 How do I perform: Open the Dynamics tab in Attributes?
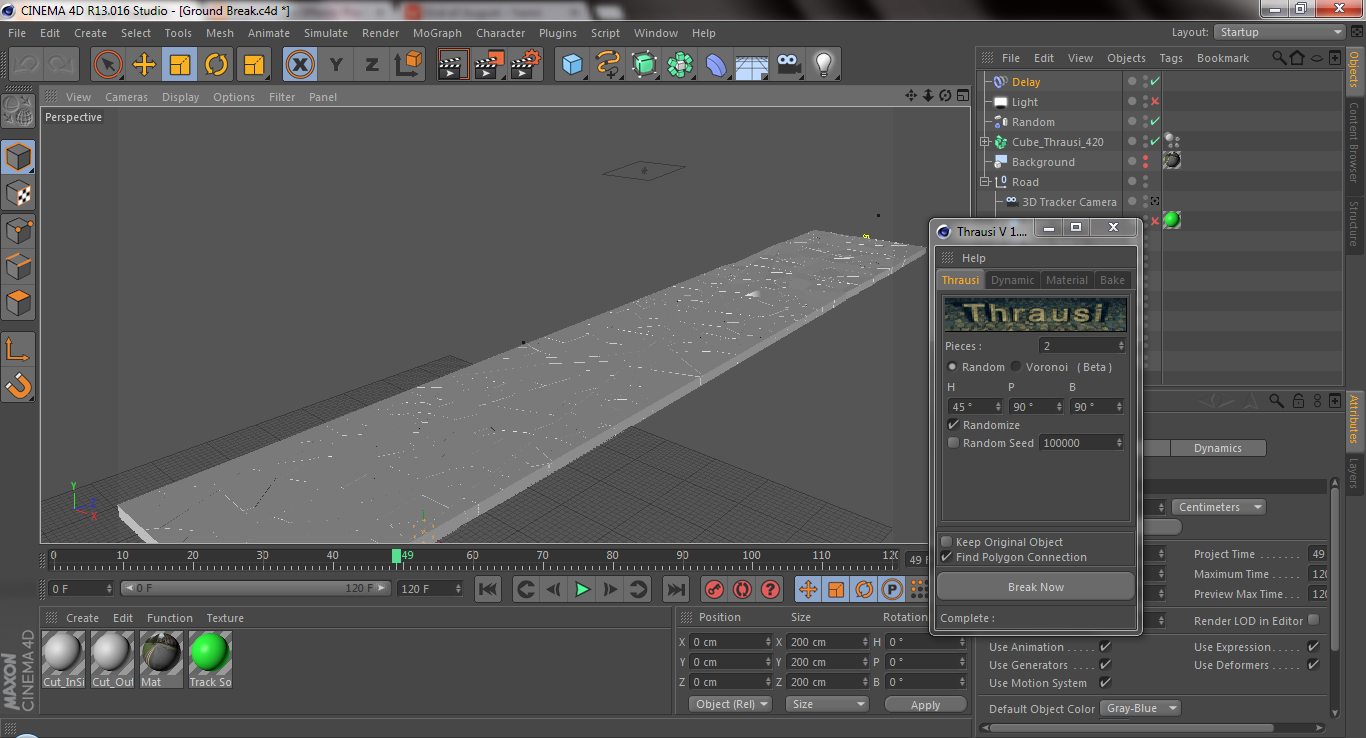(1217, 448)
